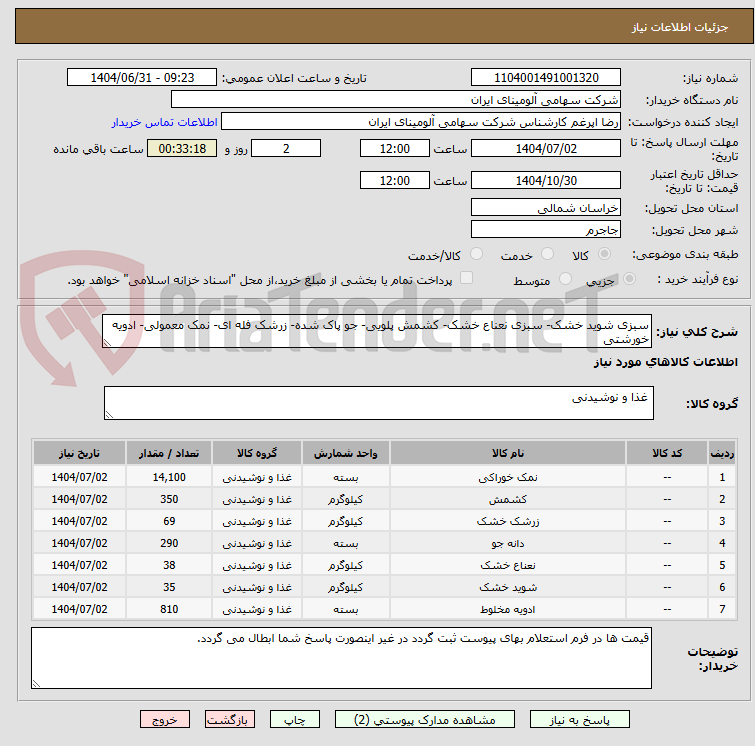Image resolution: width=755 pixels, height=746 pixels.
Task: Choose the کالا/خدمت radio option
Action: [x=476, y=255]
